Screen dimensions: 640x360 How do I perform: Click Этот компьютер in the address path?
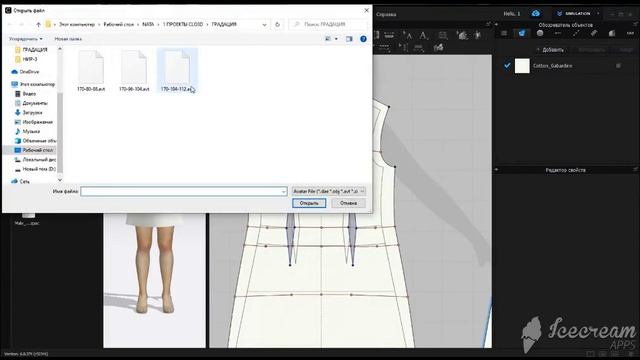(x=77, y=24)
